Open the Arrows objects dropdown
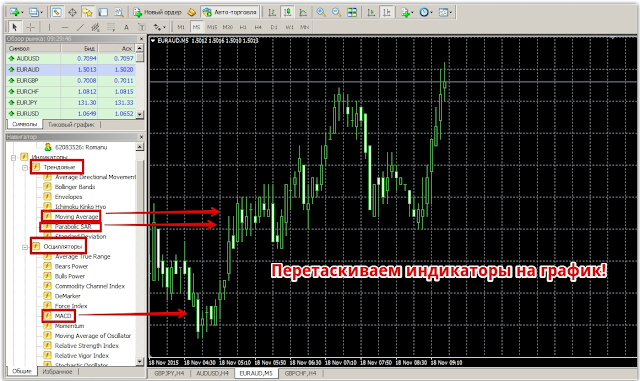640x381 pixels. pos(160,27)
